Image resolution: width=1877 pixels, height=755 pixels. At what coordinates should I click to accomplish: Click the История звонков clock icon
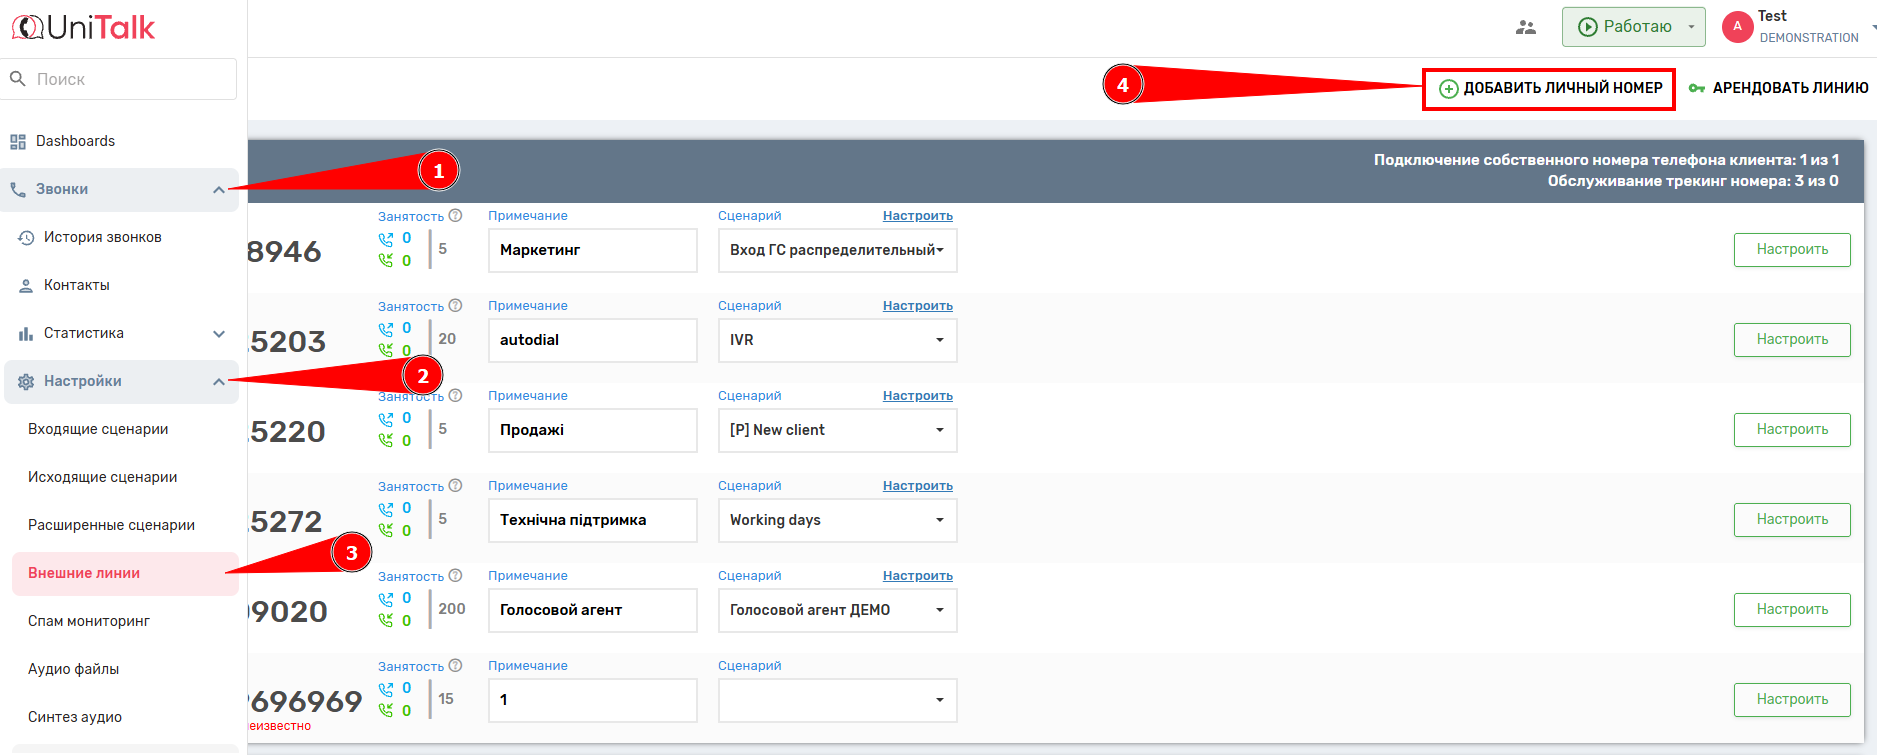pos(26,238)
